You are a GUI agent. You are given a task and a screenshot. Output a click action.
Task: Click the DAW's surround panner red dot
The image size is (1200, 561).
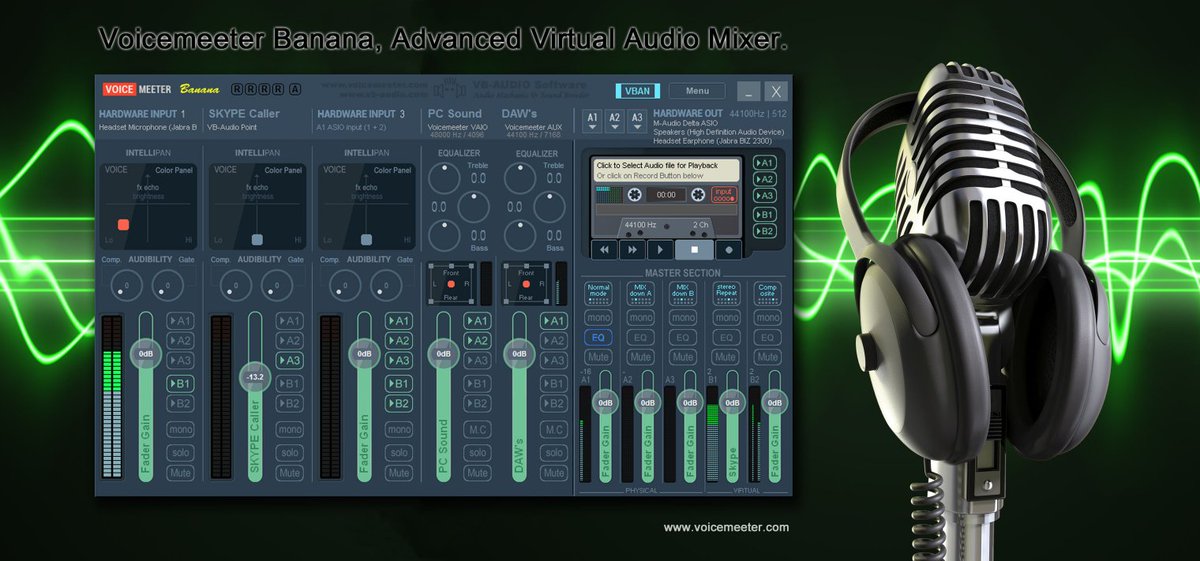point(527,285)
